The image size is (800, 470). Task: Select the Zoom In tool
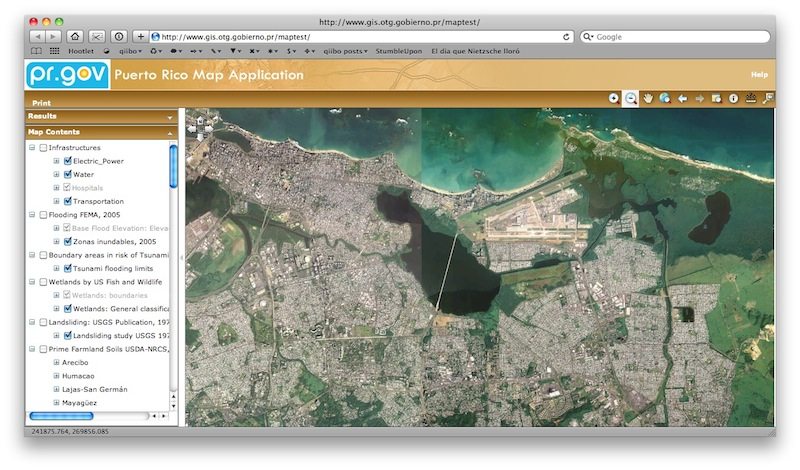click(615, 98)
